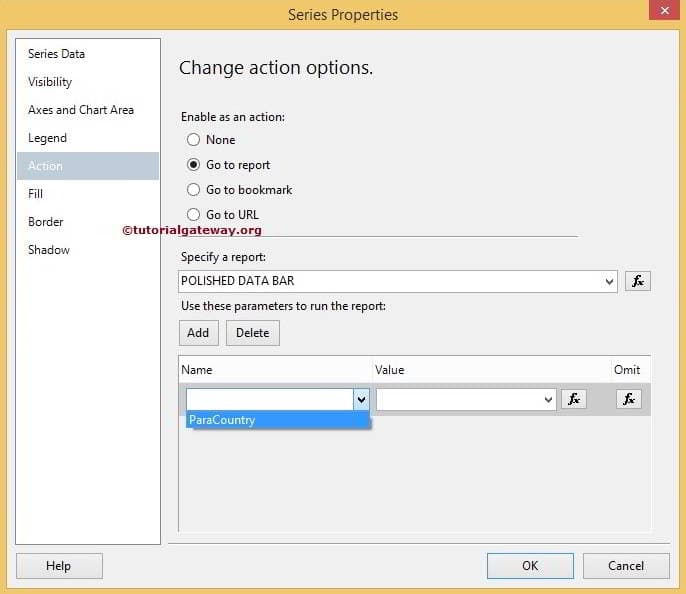Viewport: 686px width, 594px height.
Task: Open expression editor for parameter Value
Action: coord(574,399)
